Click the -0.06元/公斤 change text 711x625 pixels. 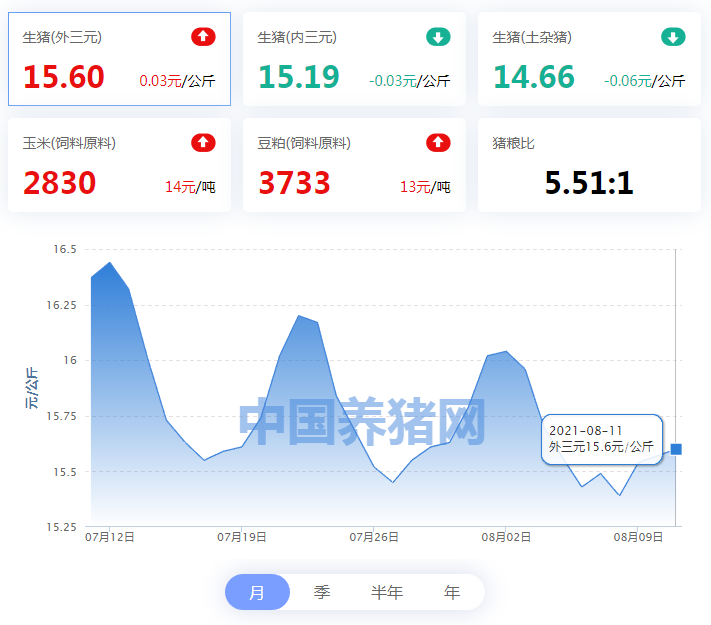pos(644,81)
